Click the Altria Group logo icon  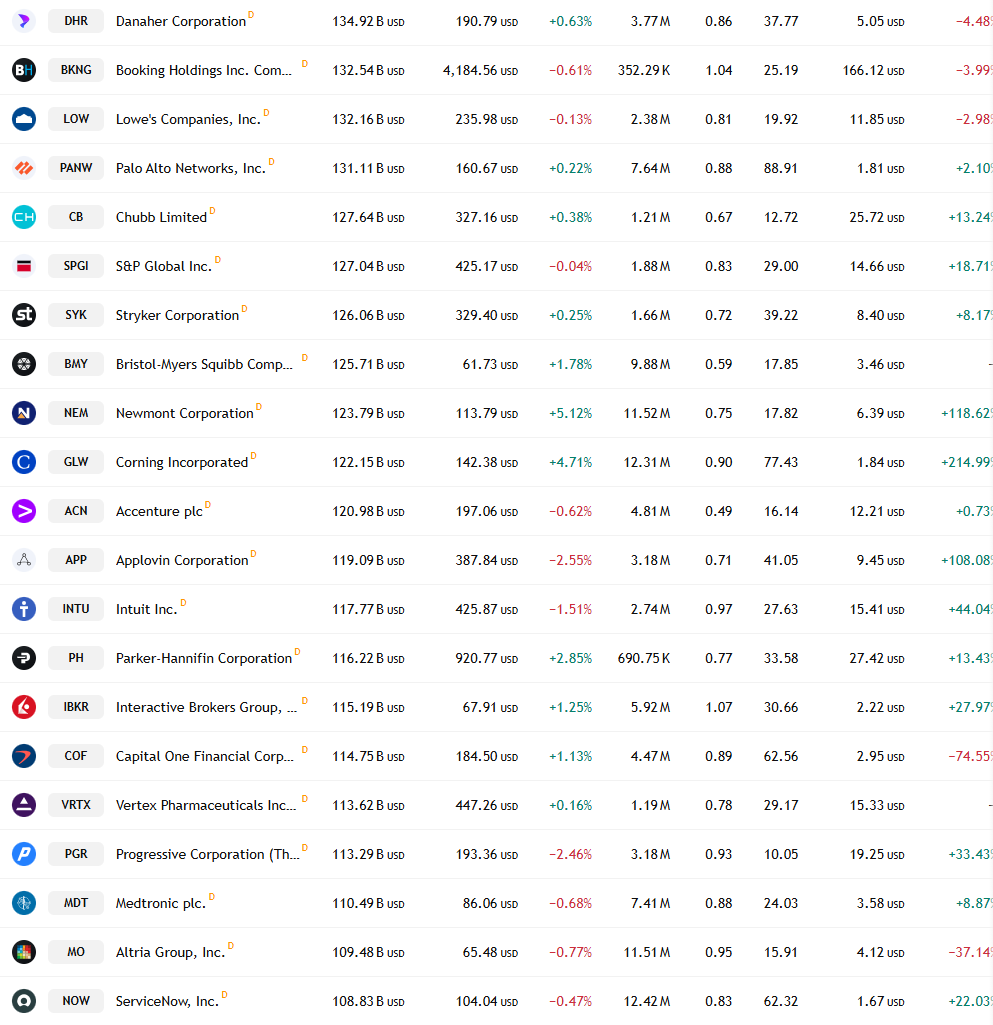pyautogui.click(x=24, y=952)
